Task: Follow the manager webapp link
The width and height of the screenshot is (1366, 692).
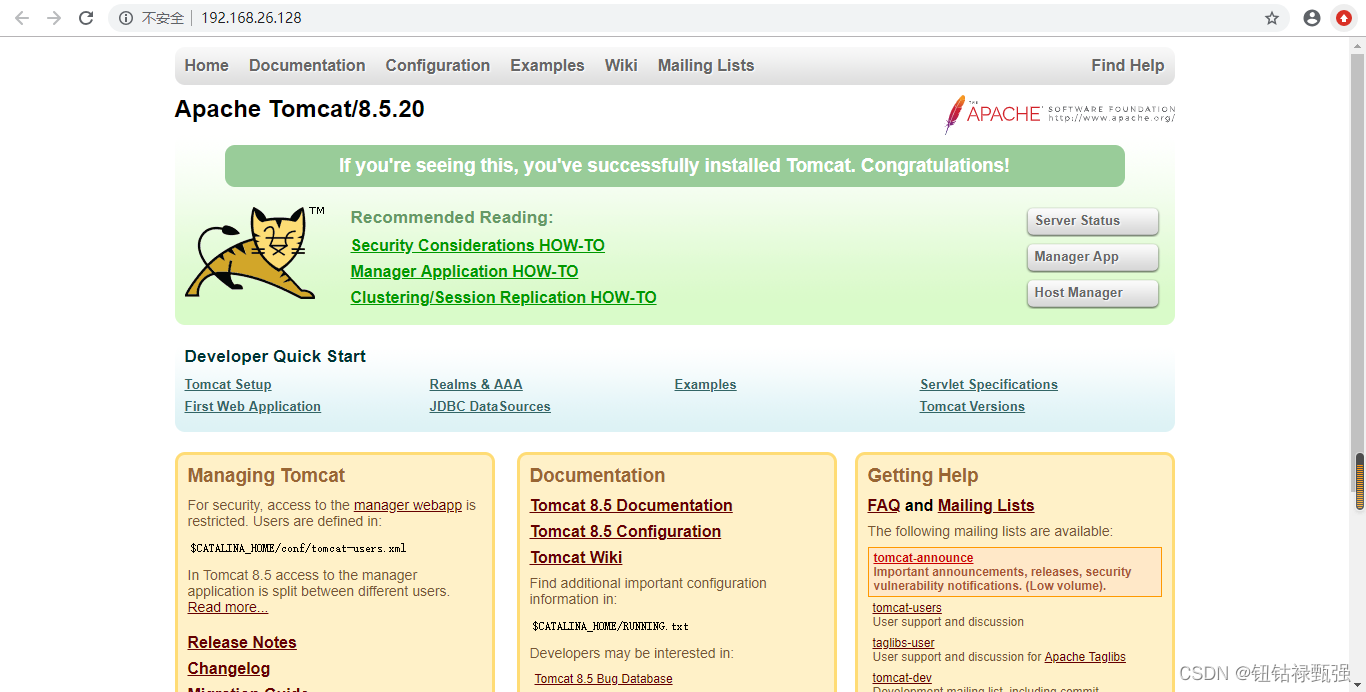Action: click(x=408, y=505)
